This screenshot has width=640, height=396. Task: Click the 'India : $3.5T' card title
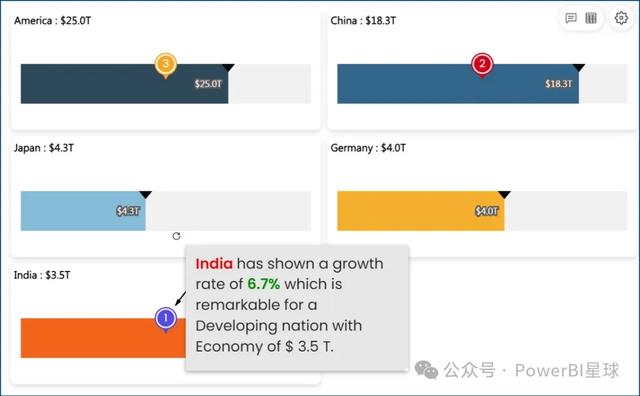tap(42, 275)
